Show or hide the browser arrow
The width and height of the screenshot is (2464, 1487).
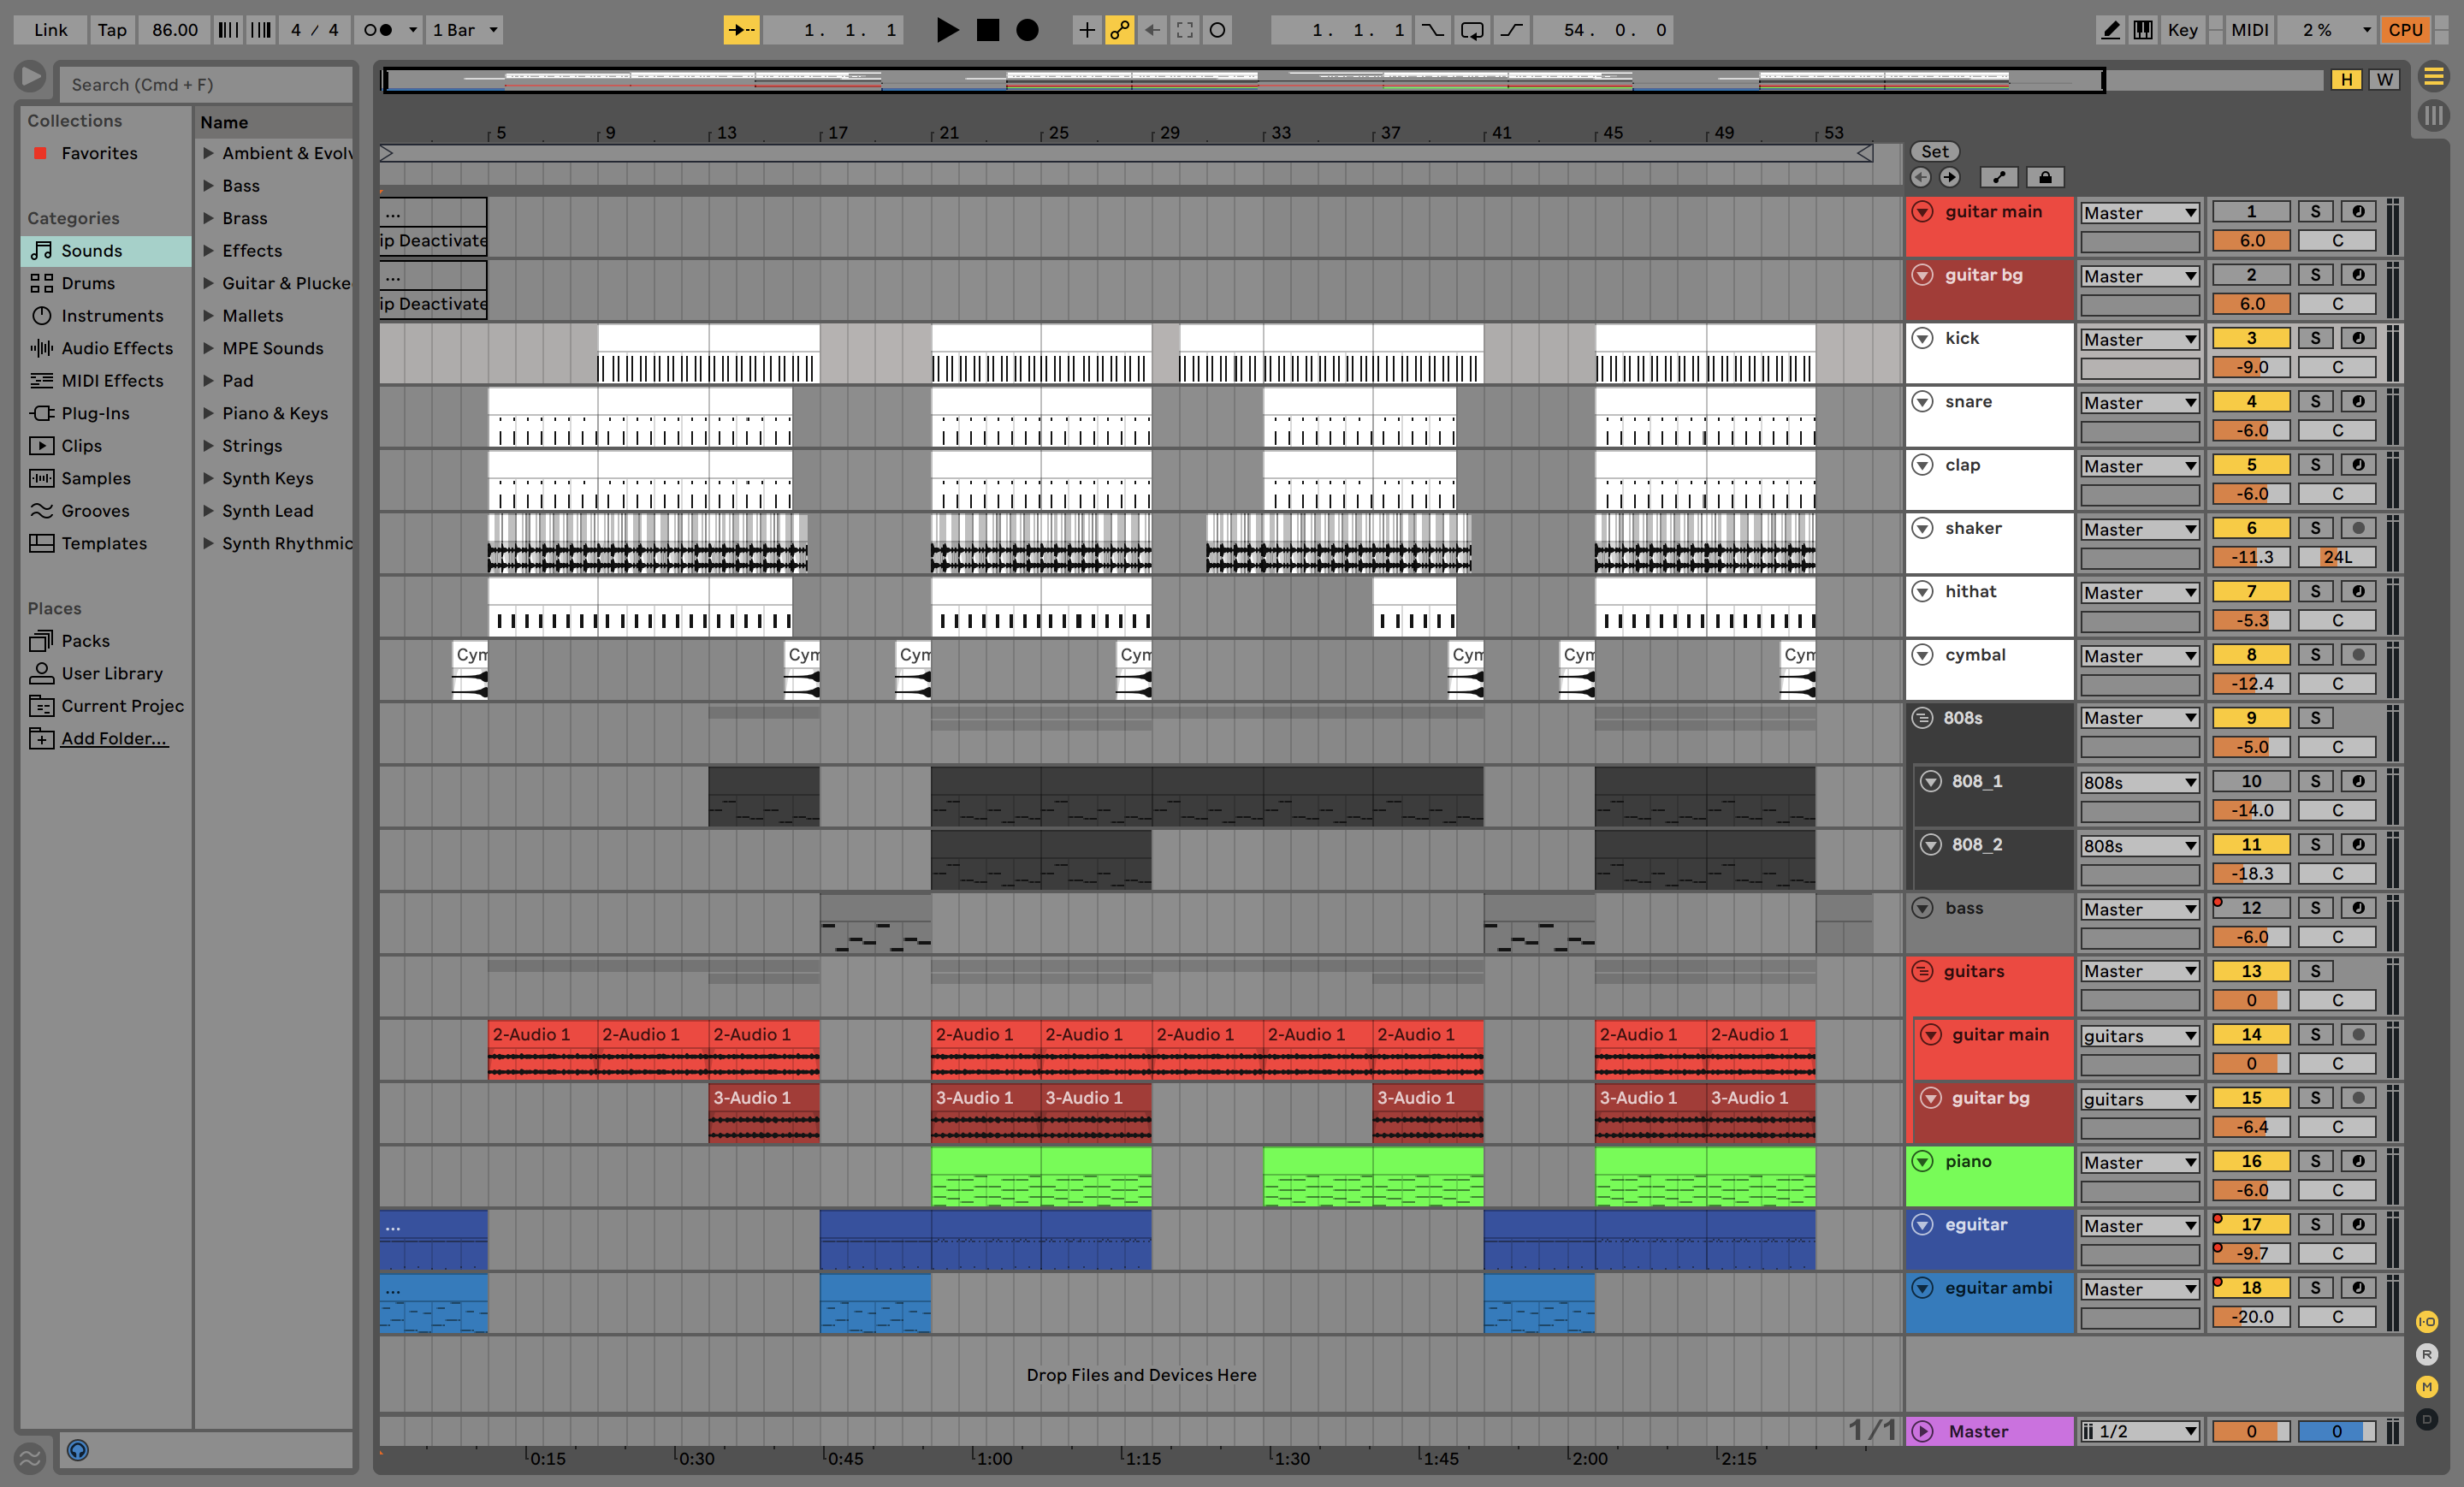click(x=31, y=76)
